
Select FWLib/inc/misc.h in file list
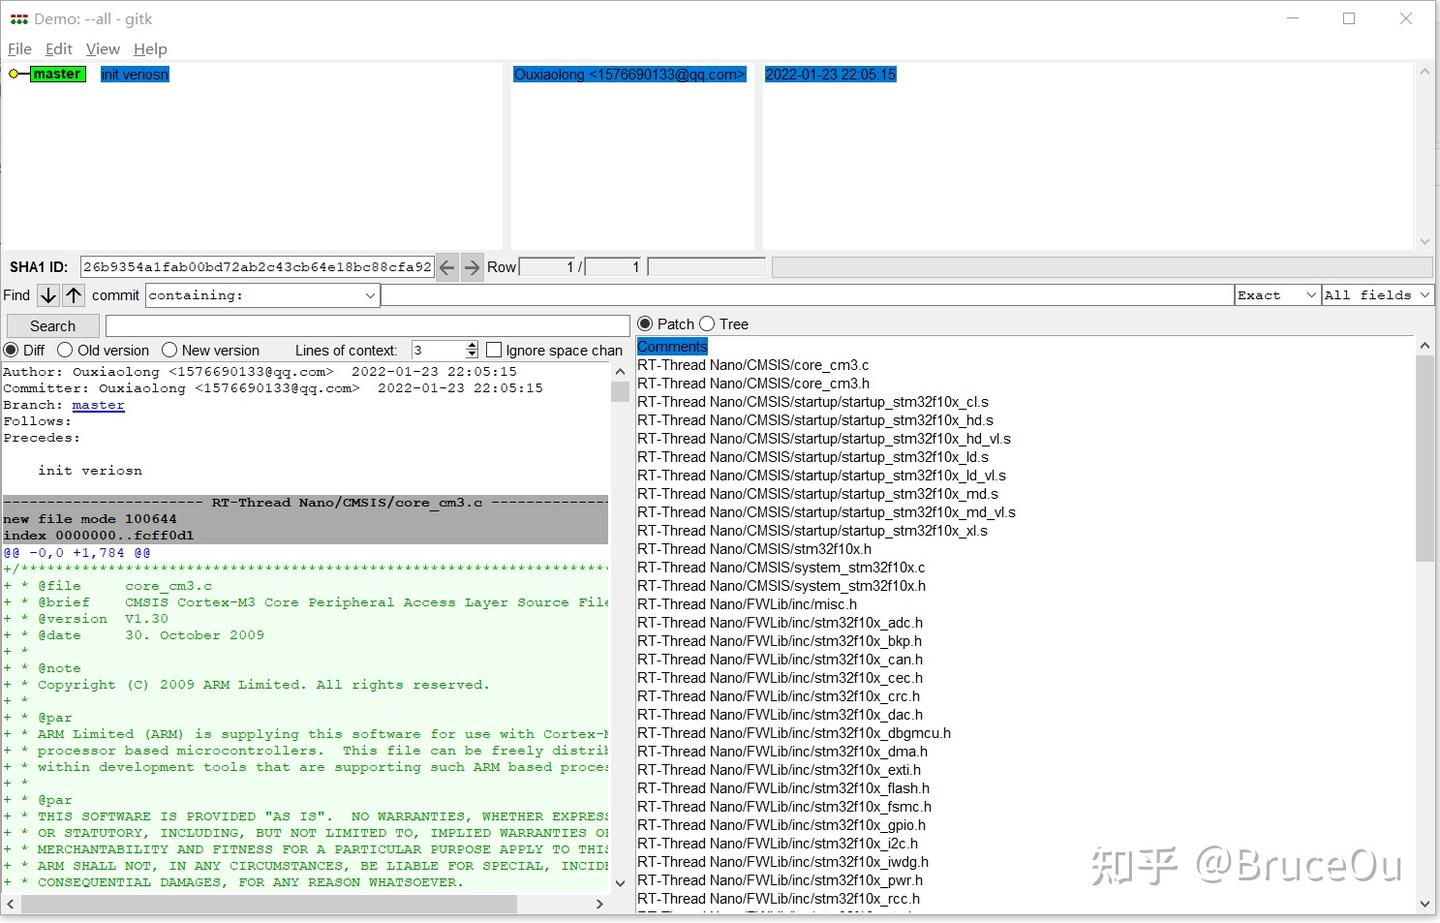(x=747, y=604)
